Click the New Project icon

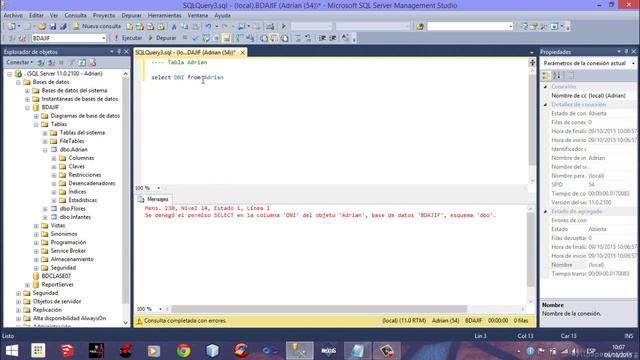[12, 27]
